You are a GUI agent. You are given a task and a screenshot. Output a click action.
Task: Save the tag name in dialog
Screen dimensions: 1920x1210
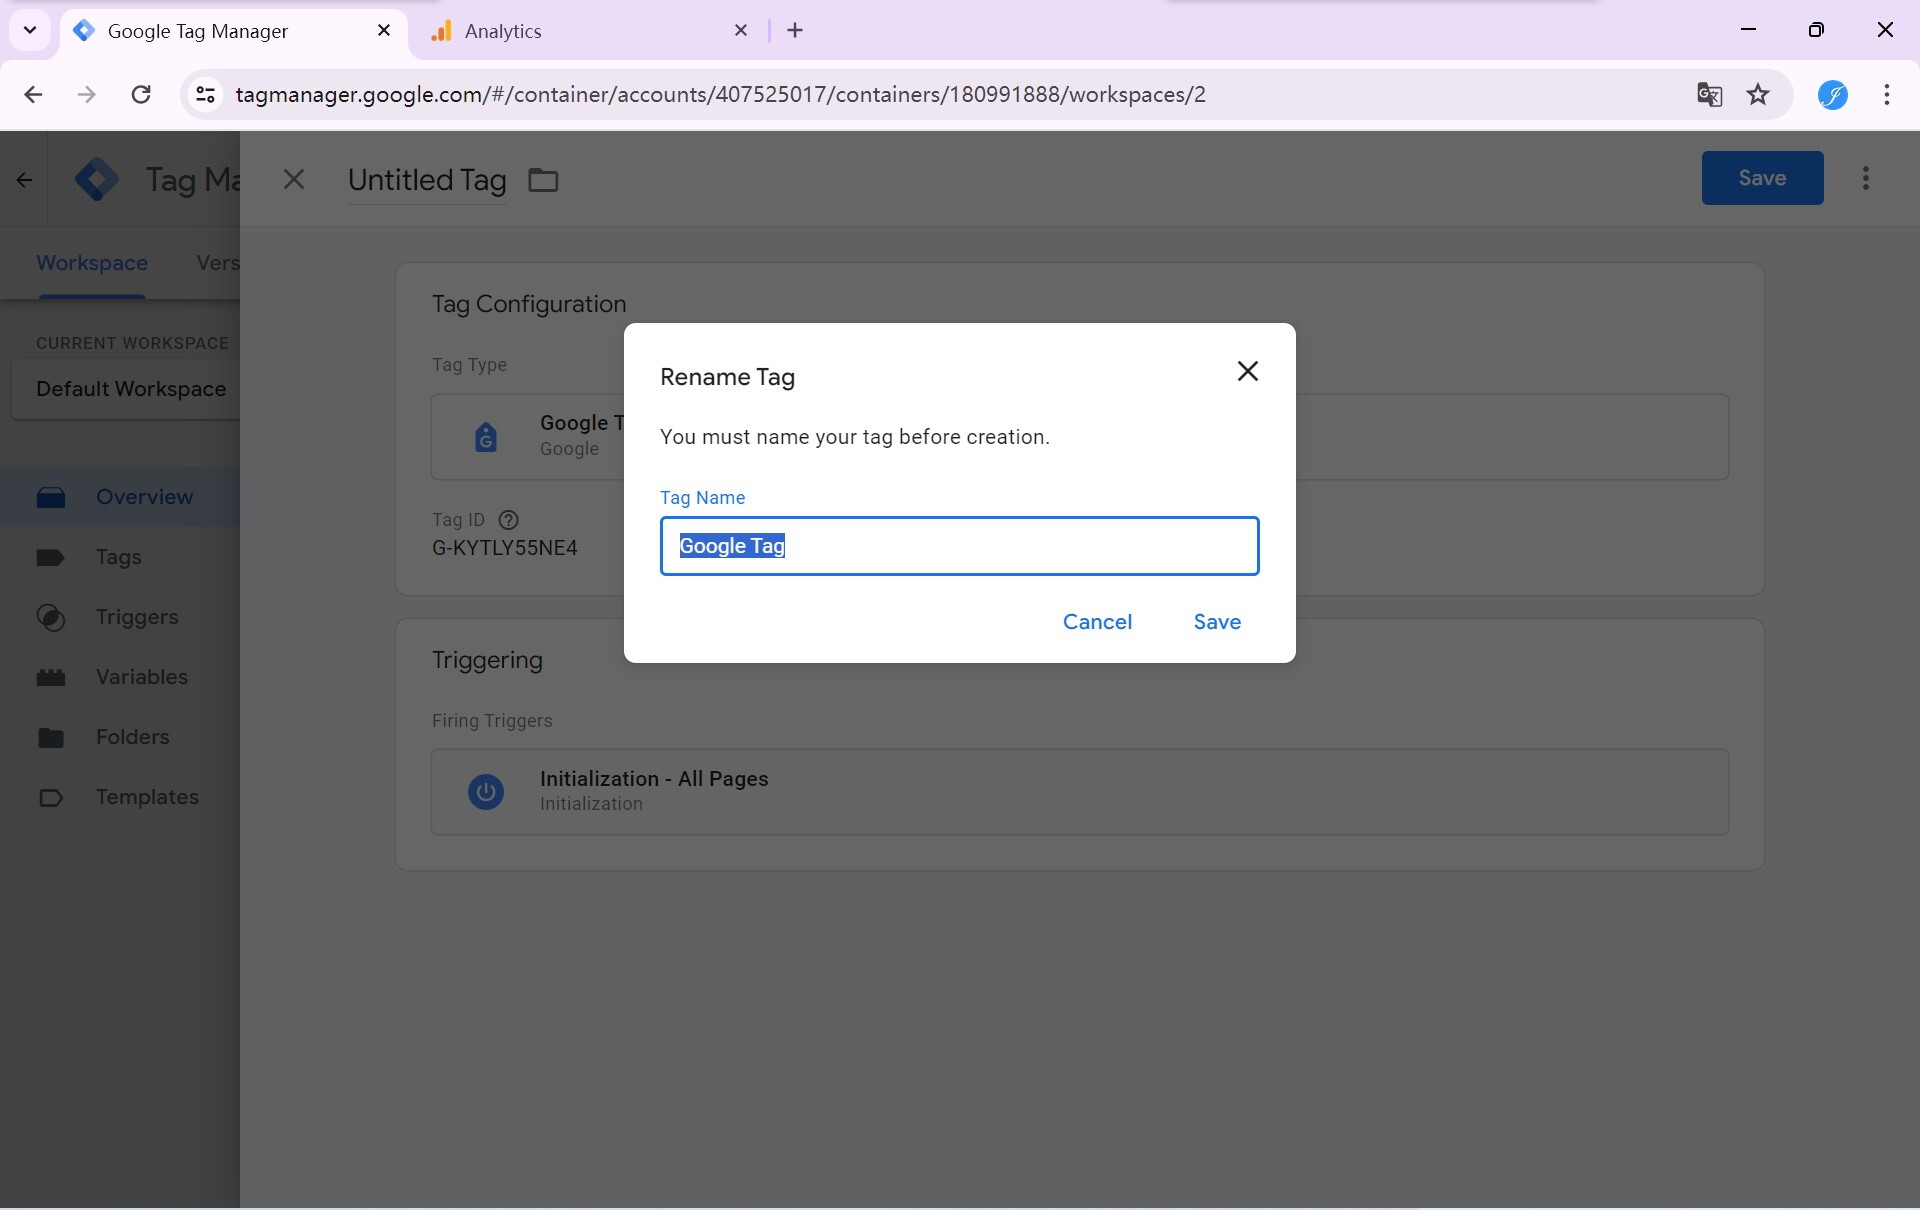pyautogui.click(x=1217, y=622)
